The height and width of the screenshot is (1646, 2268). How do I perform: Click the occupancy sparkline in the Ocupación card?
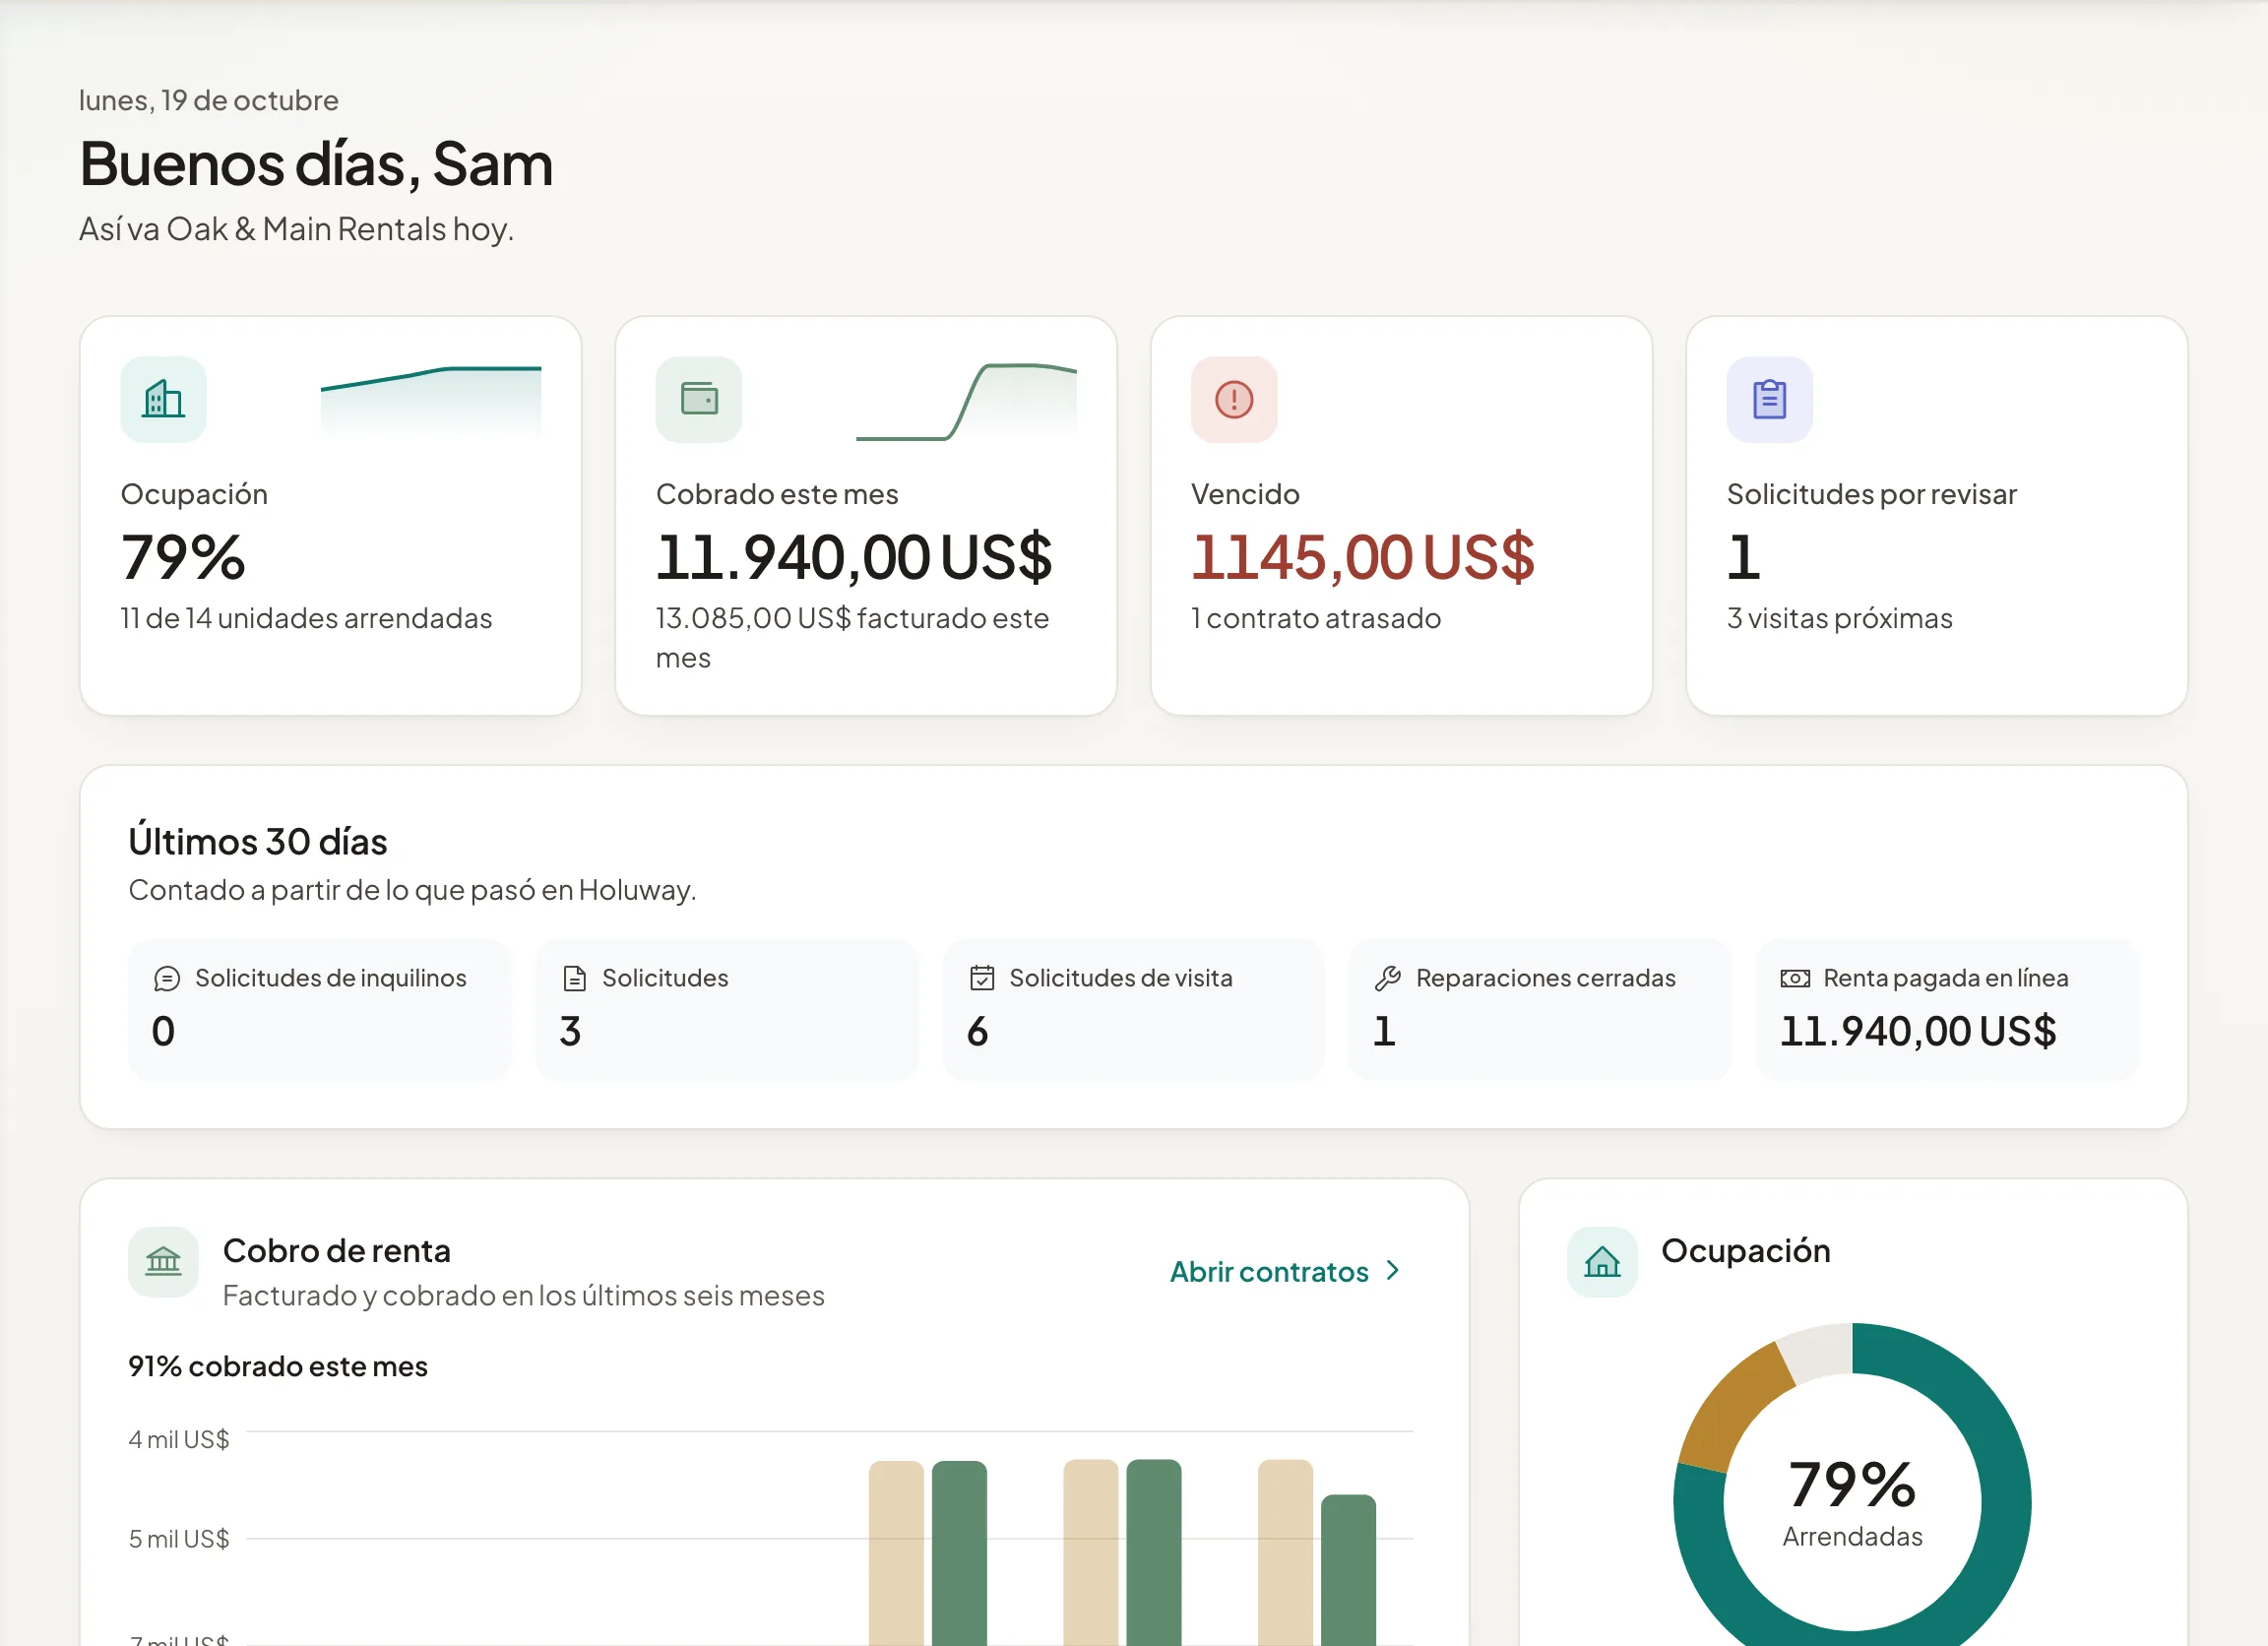[431, 400]
